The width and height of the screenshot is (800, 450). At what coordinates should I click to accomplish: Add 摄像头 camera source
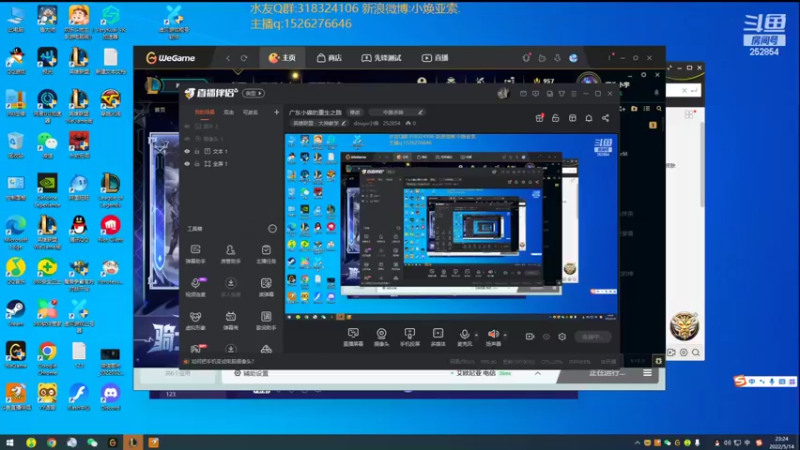point(381,337)
